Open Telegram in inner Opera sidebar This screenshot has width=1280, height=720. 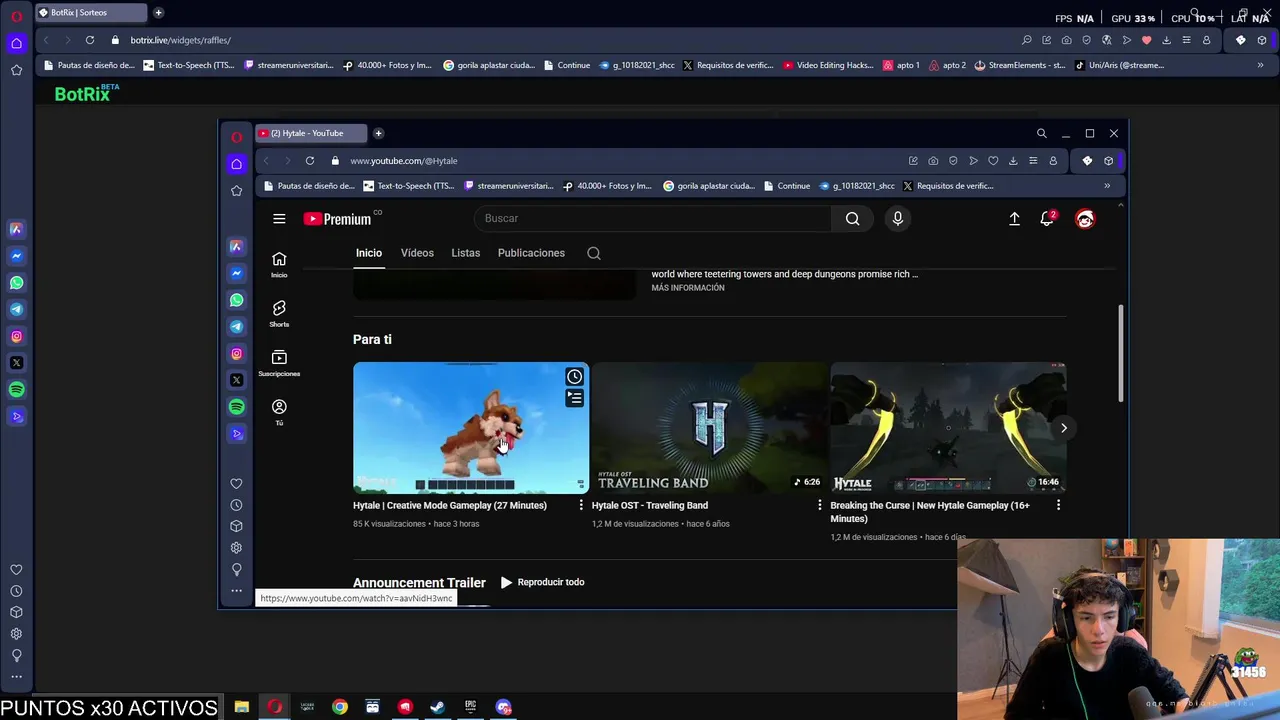pos(236,327)
